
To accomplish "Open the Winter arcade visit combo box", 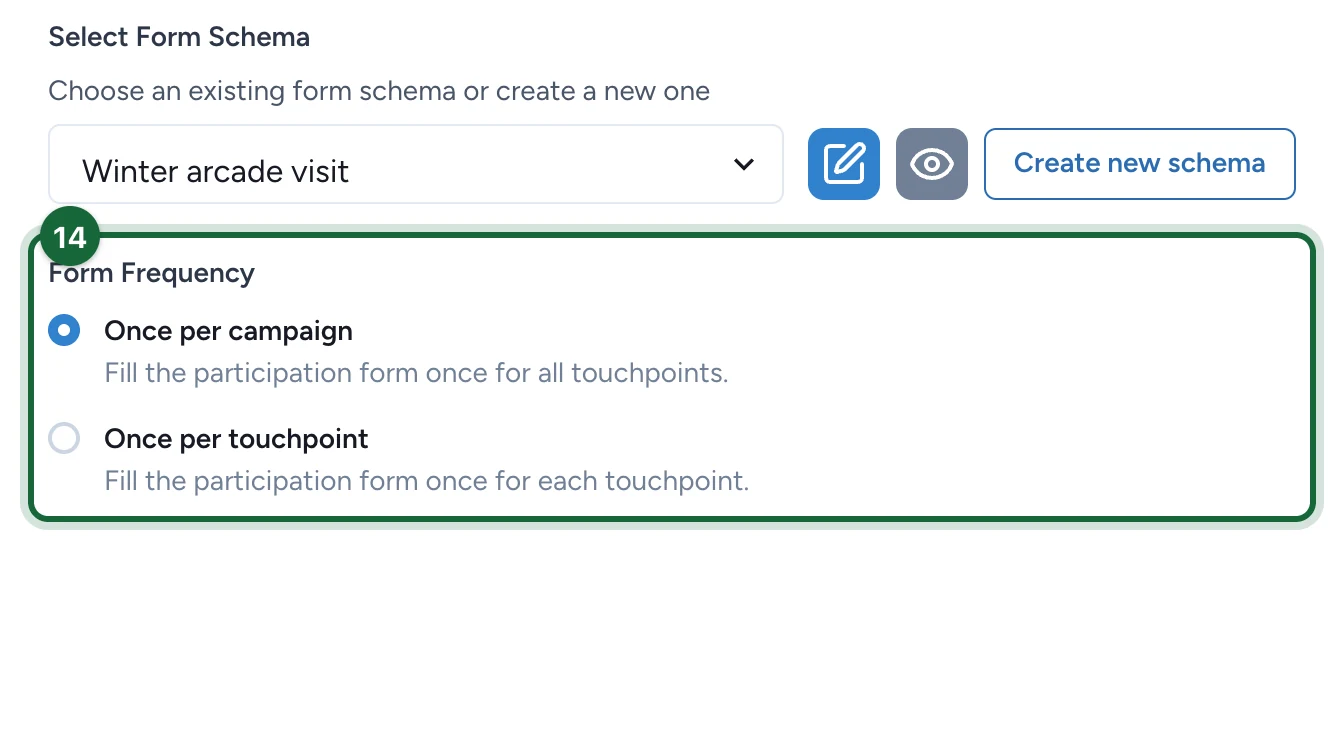I will (x=416, y=164).
